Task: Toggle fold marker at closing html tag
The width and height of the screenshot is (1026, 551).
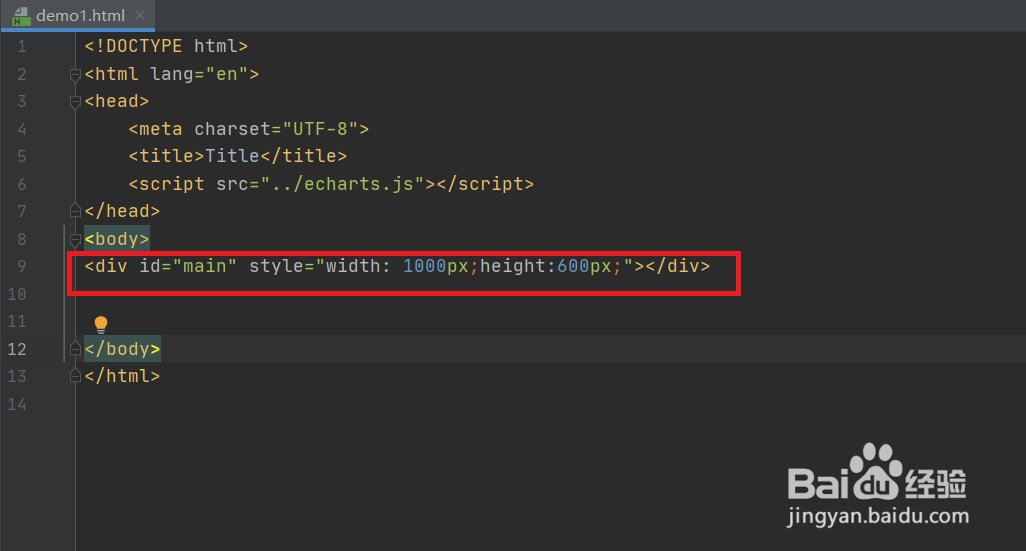Action: (75, 376)
